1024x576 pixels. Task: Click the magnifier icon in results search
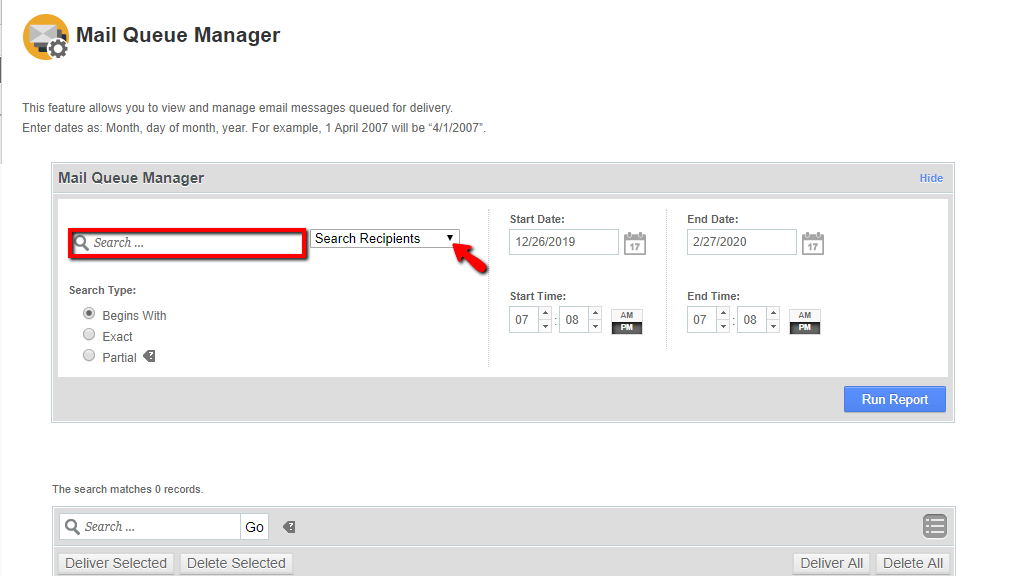coord(72,526)
